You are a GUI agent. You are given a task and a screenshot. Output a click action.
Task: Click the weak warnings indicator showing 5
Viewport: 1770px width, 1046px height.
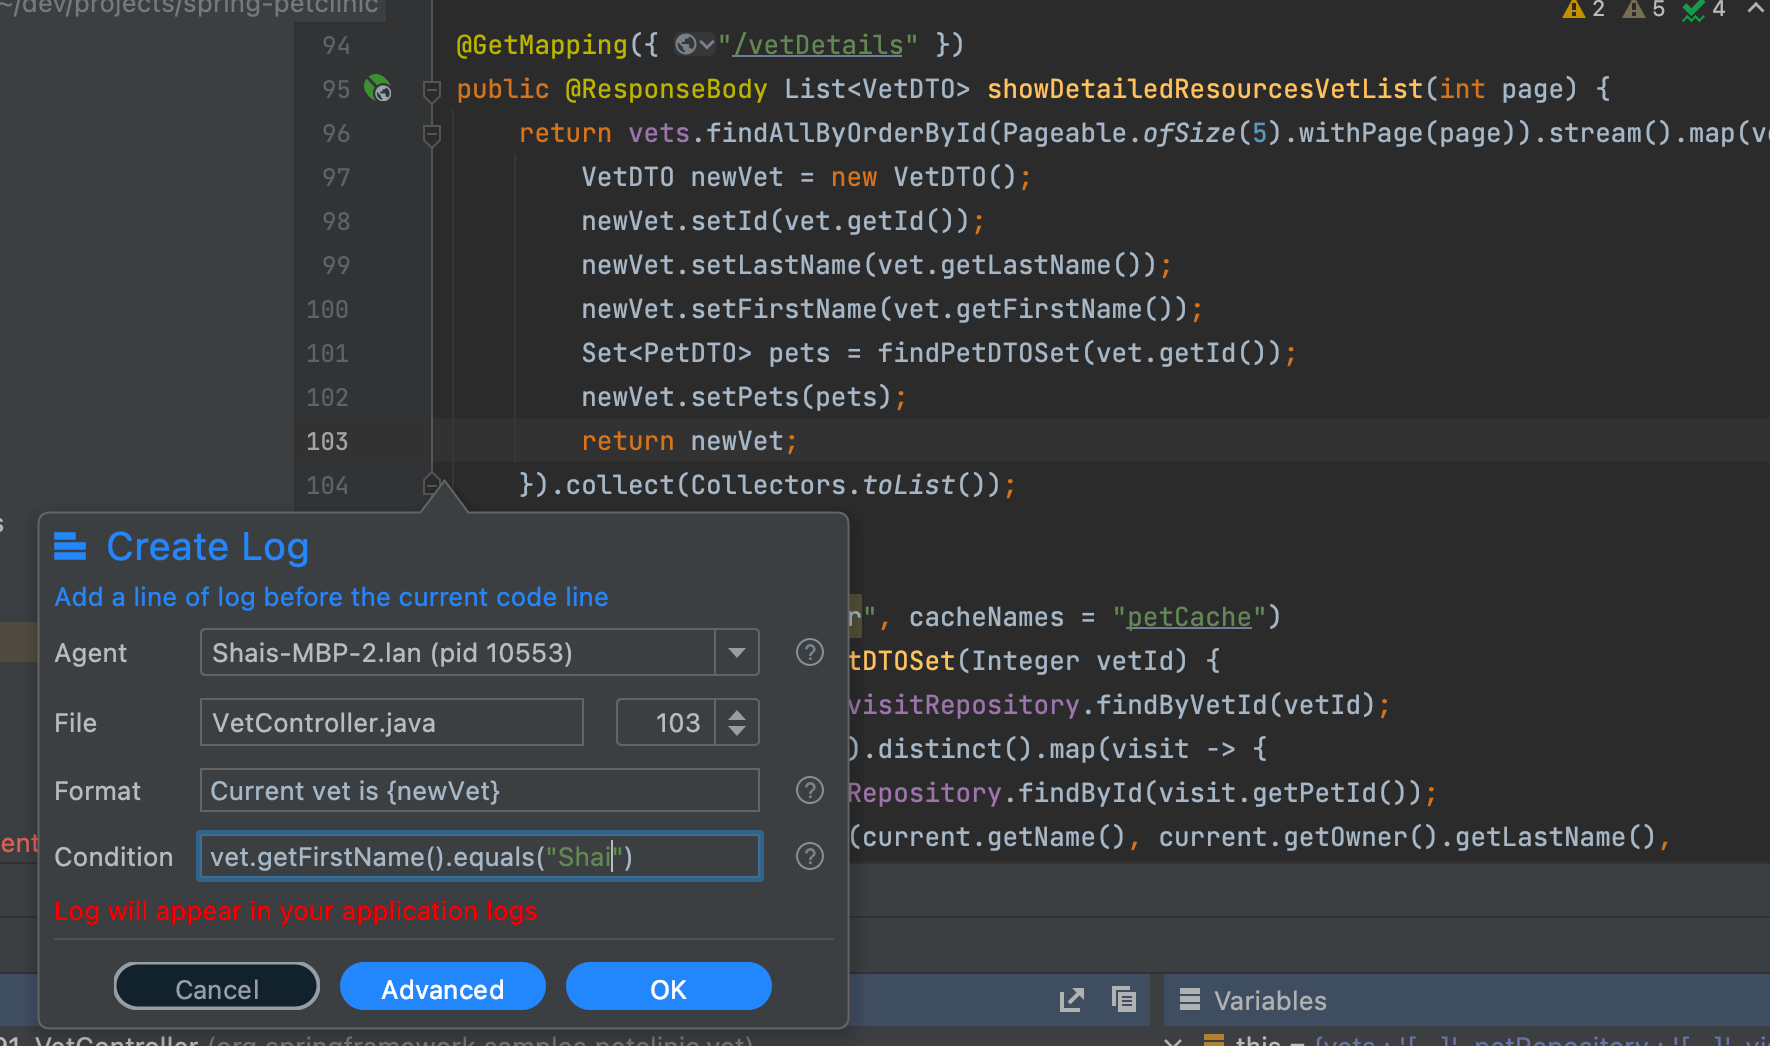pyautogui.click(x=1643, y=10)
